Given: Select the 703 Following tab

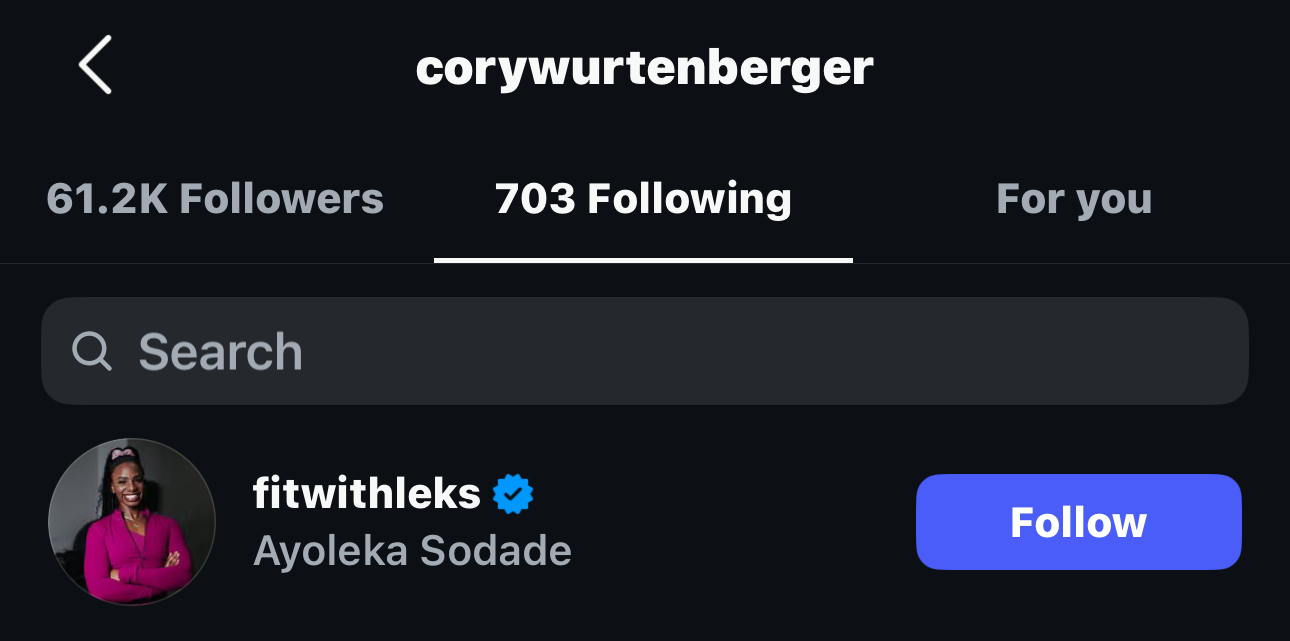Looking at the screenshot, I should (x=643, y=199).
